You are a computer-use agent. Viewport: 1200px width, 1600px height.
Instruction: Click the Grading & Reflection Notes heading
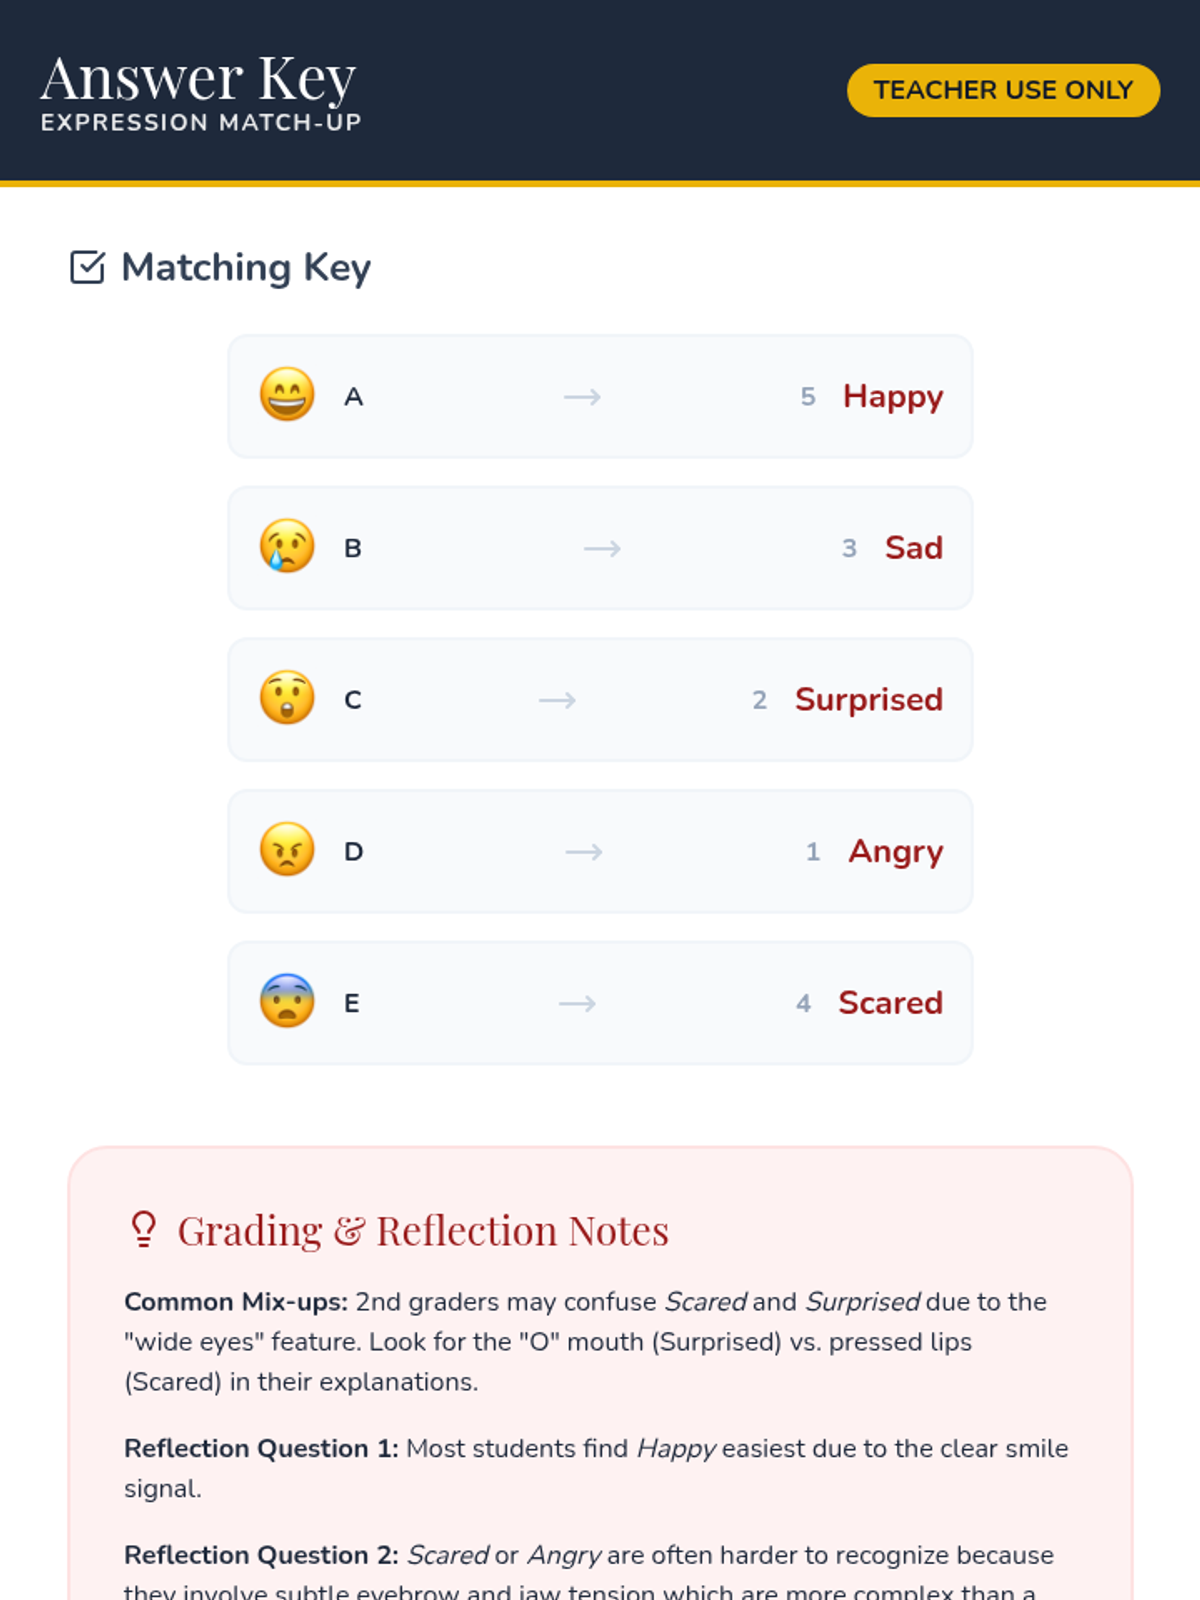(x=423, y=1231)
